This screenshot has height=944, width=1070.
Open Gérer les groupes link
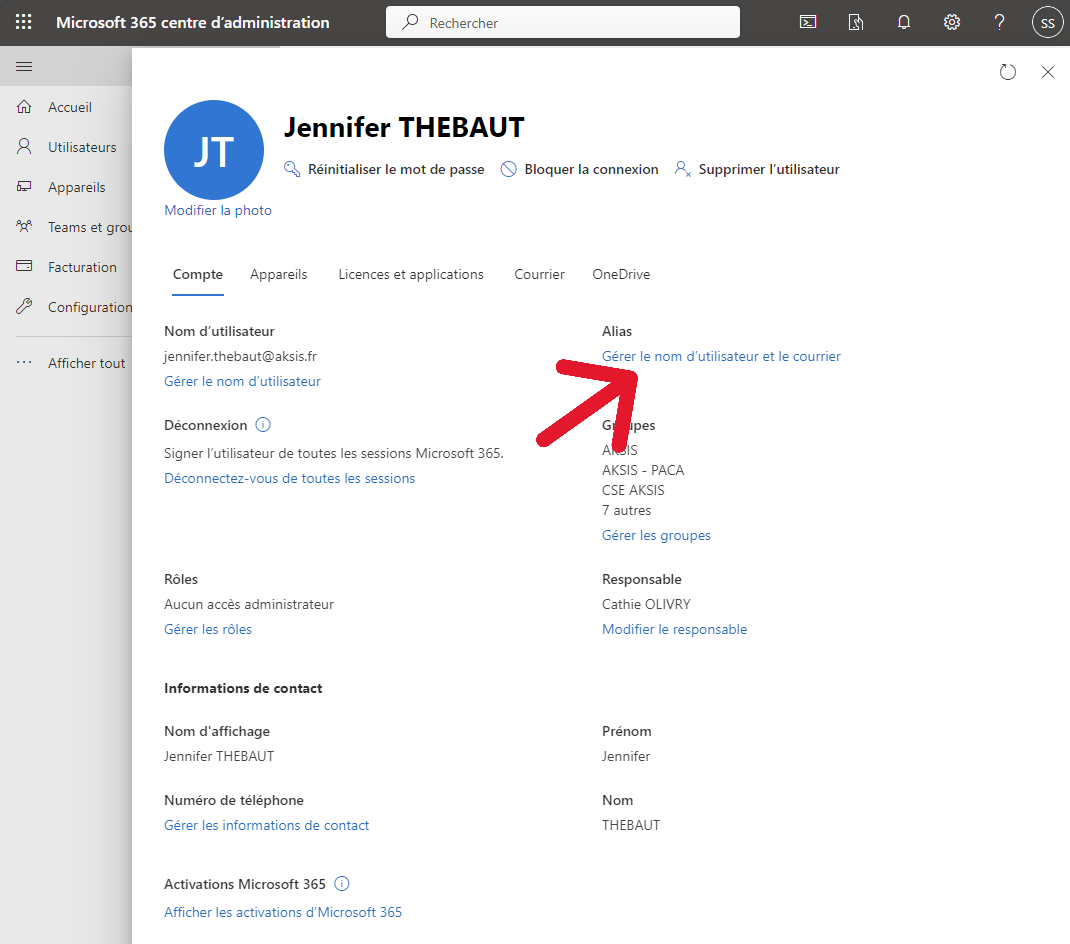(656, 536)
